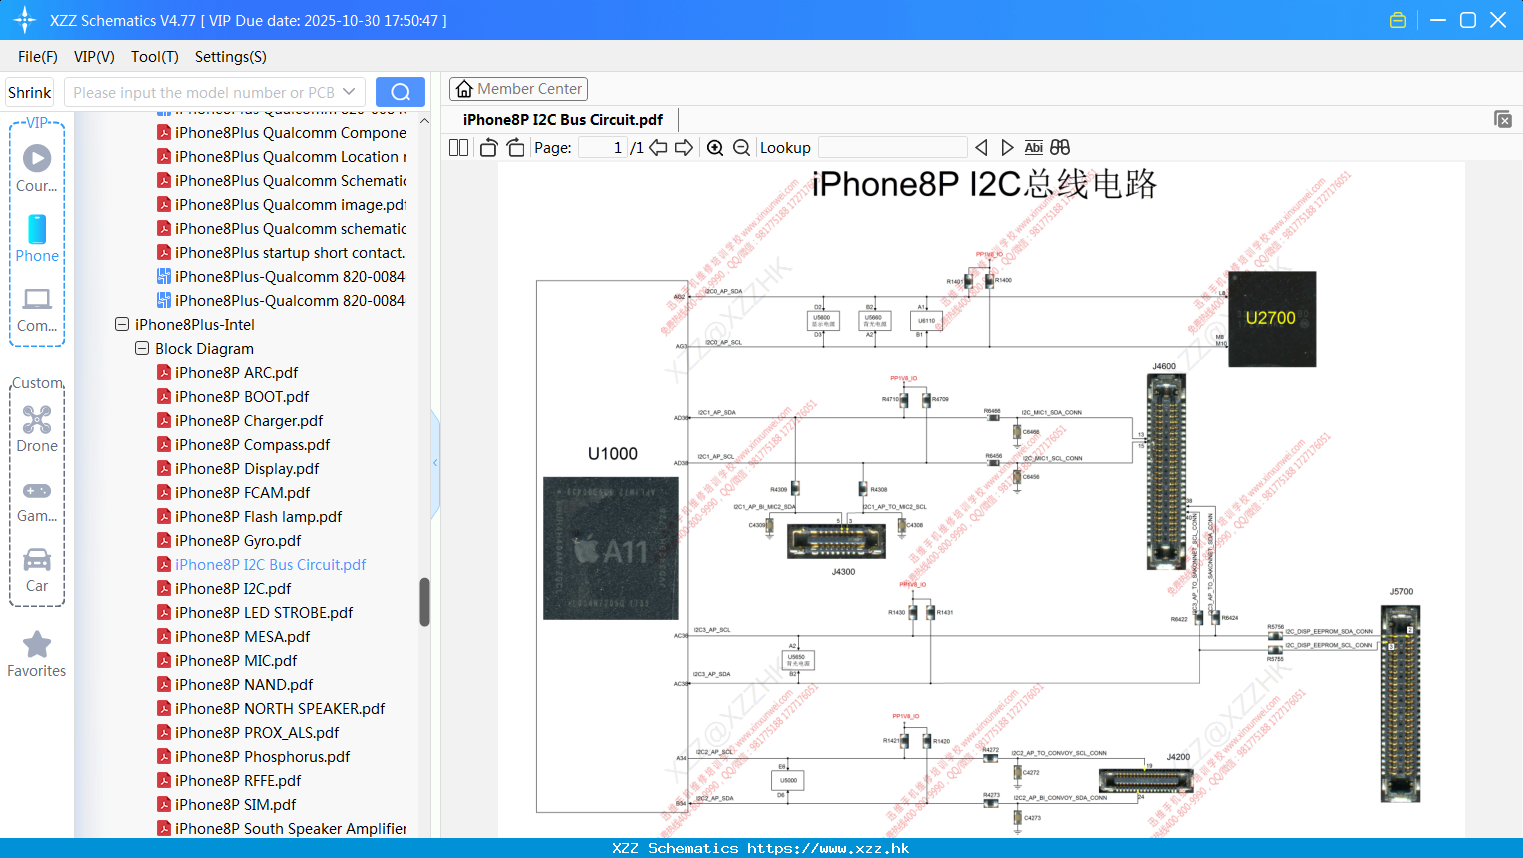Image resolution: width=1523 pixels, height=858 pixels.
Task: Open iPhone8P NAND.pdf
Action: click(244, 684)
